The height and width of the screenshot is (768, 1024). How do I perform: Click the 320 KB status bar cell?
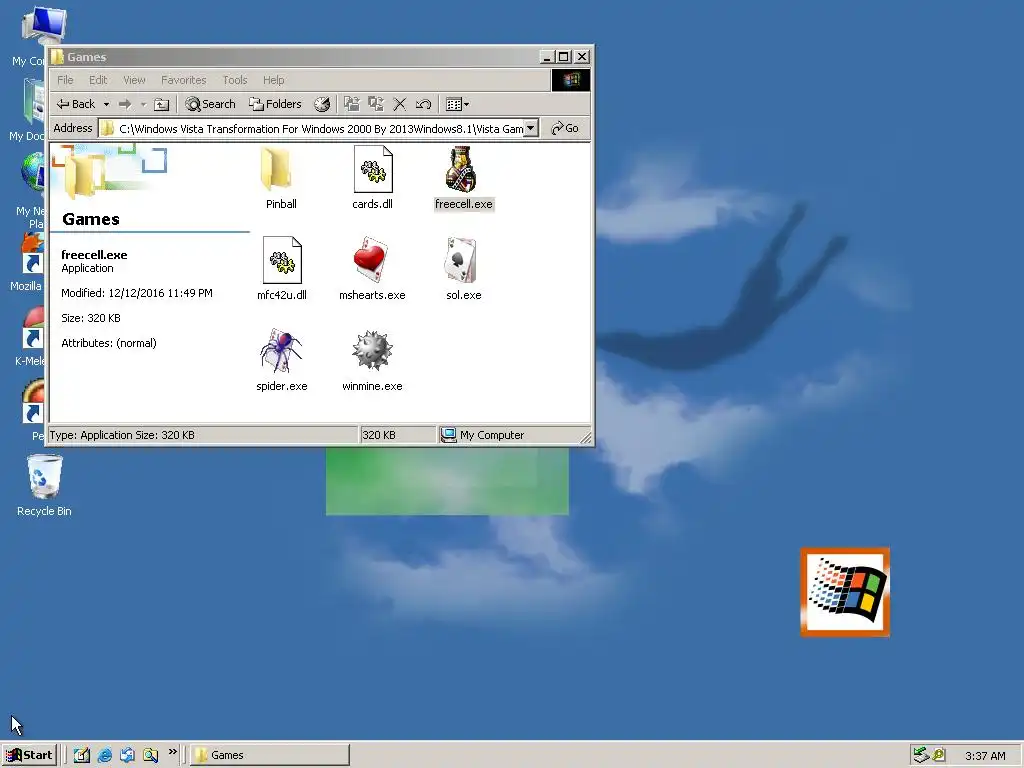tap(397, 435)
